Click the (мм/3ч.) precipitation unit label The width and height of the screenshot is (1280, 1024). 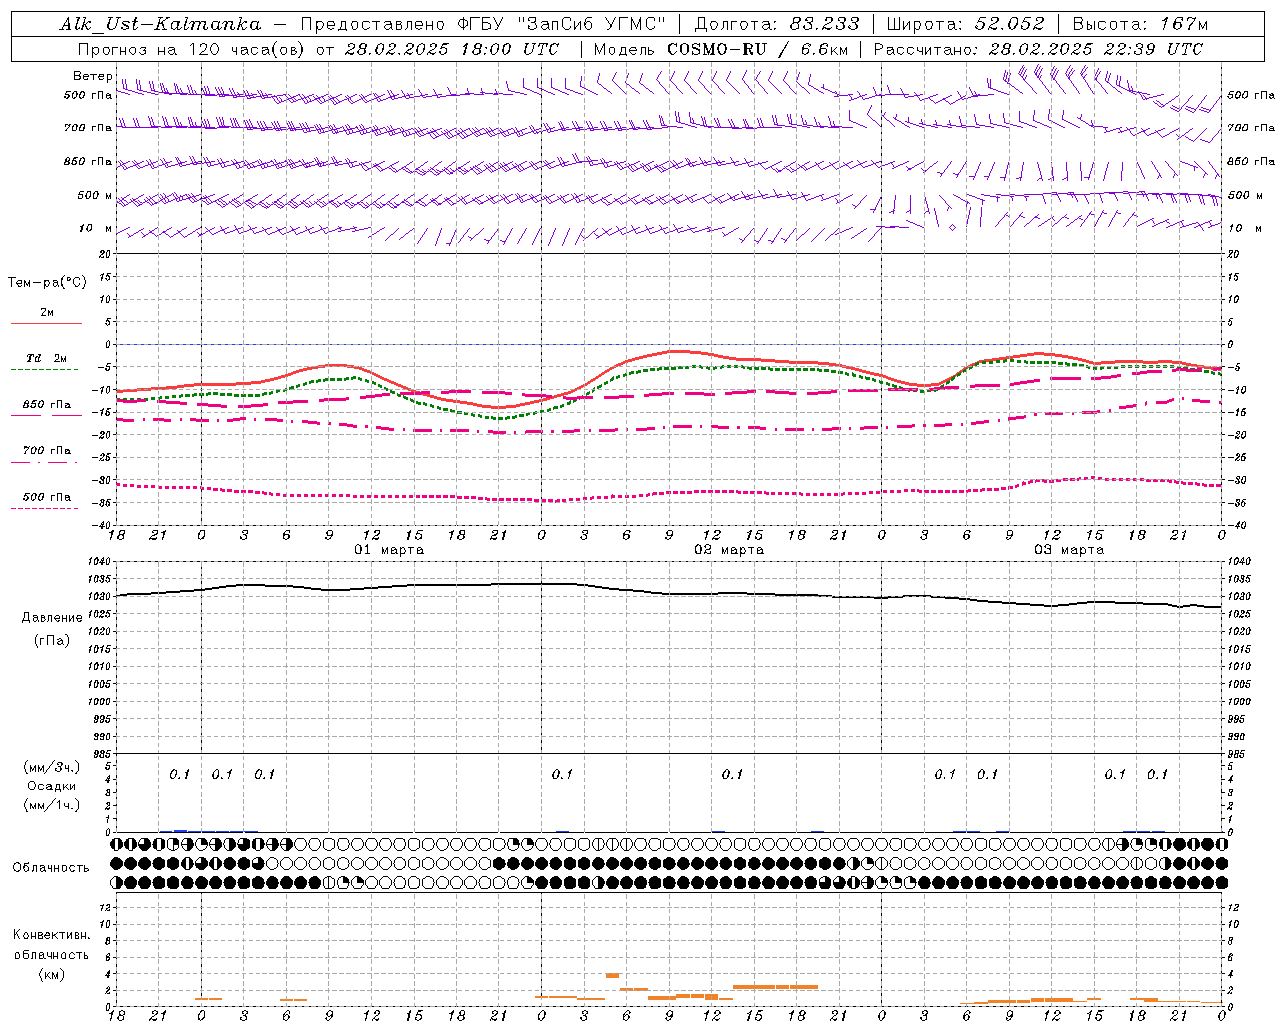point(52,767)
